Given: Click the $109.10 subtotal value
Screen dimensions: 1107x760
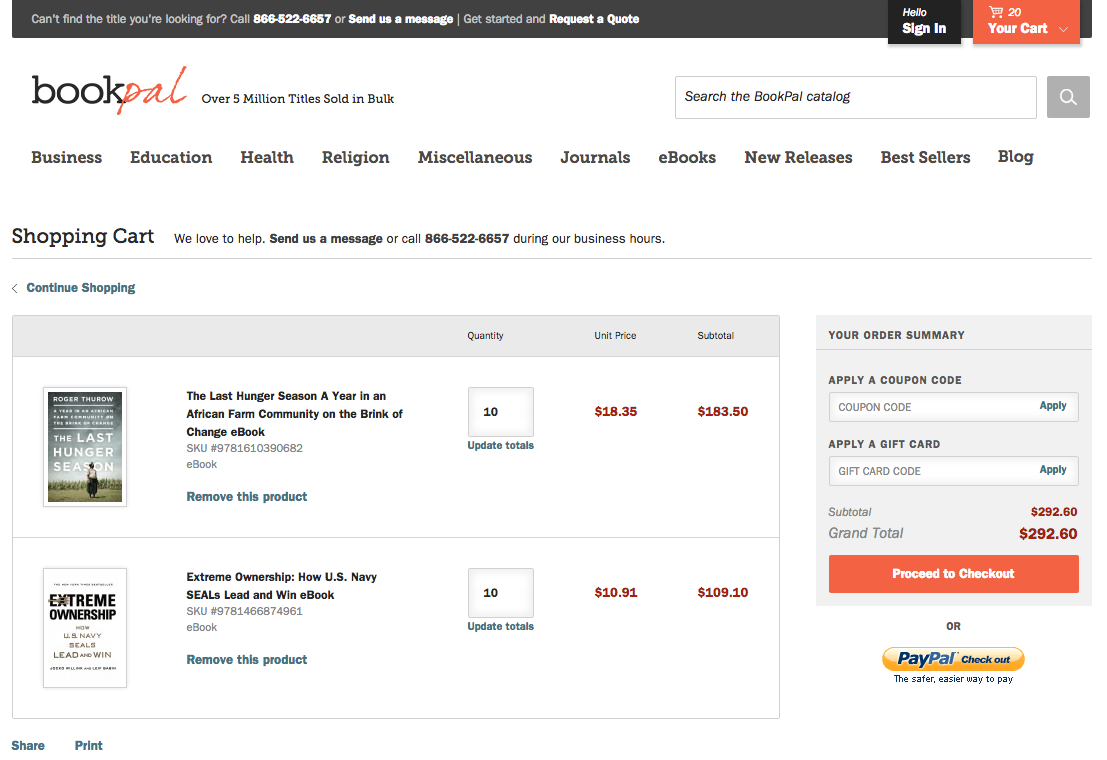Looking at the screenshot, I should point(722,593).
